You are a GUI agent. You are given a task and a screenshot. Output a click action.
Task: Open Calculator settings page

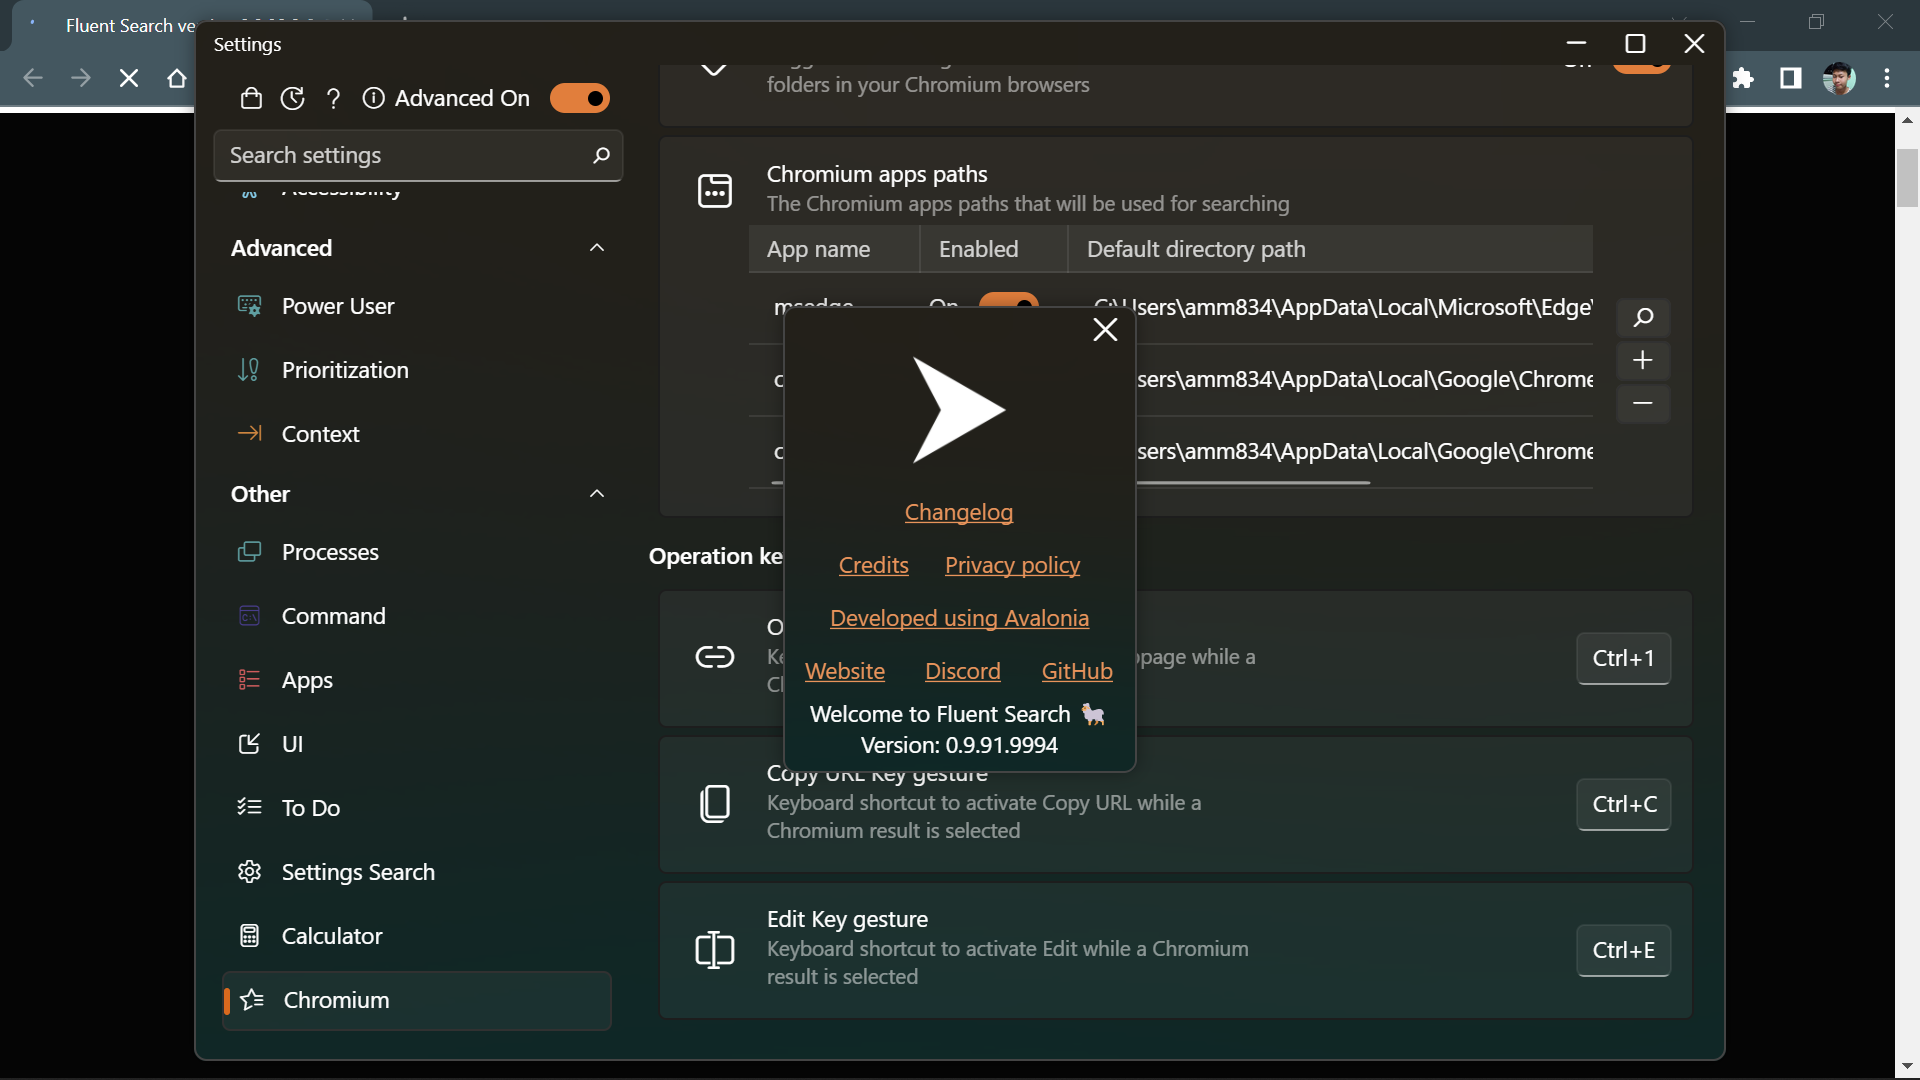pos(332,936)
